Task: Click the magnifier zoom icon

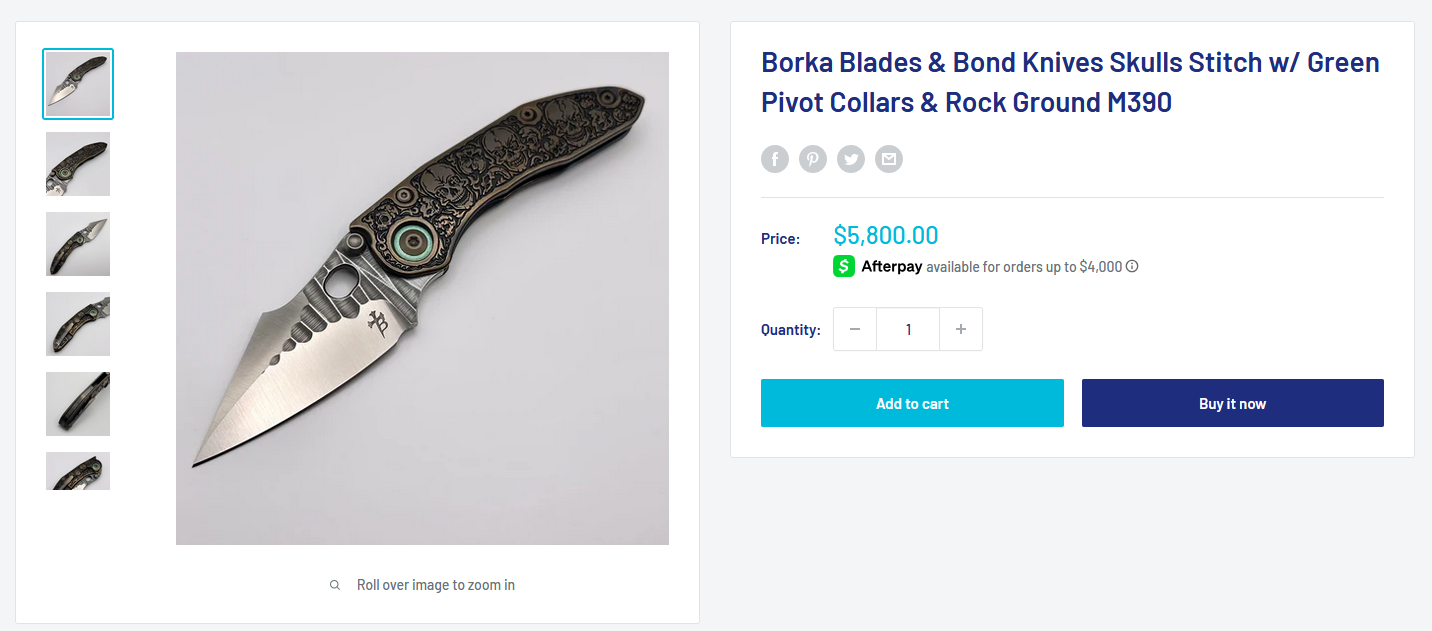Action: pos(335,585)
